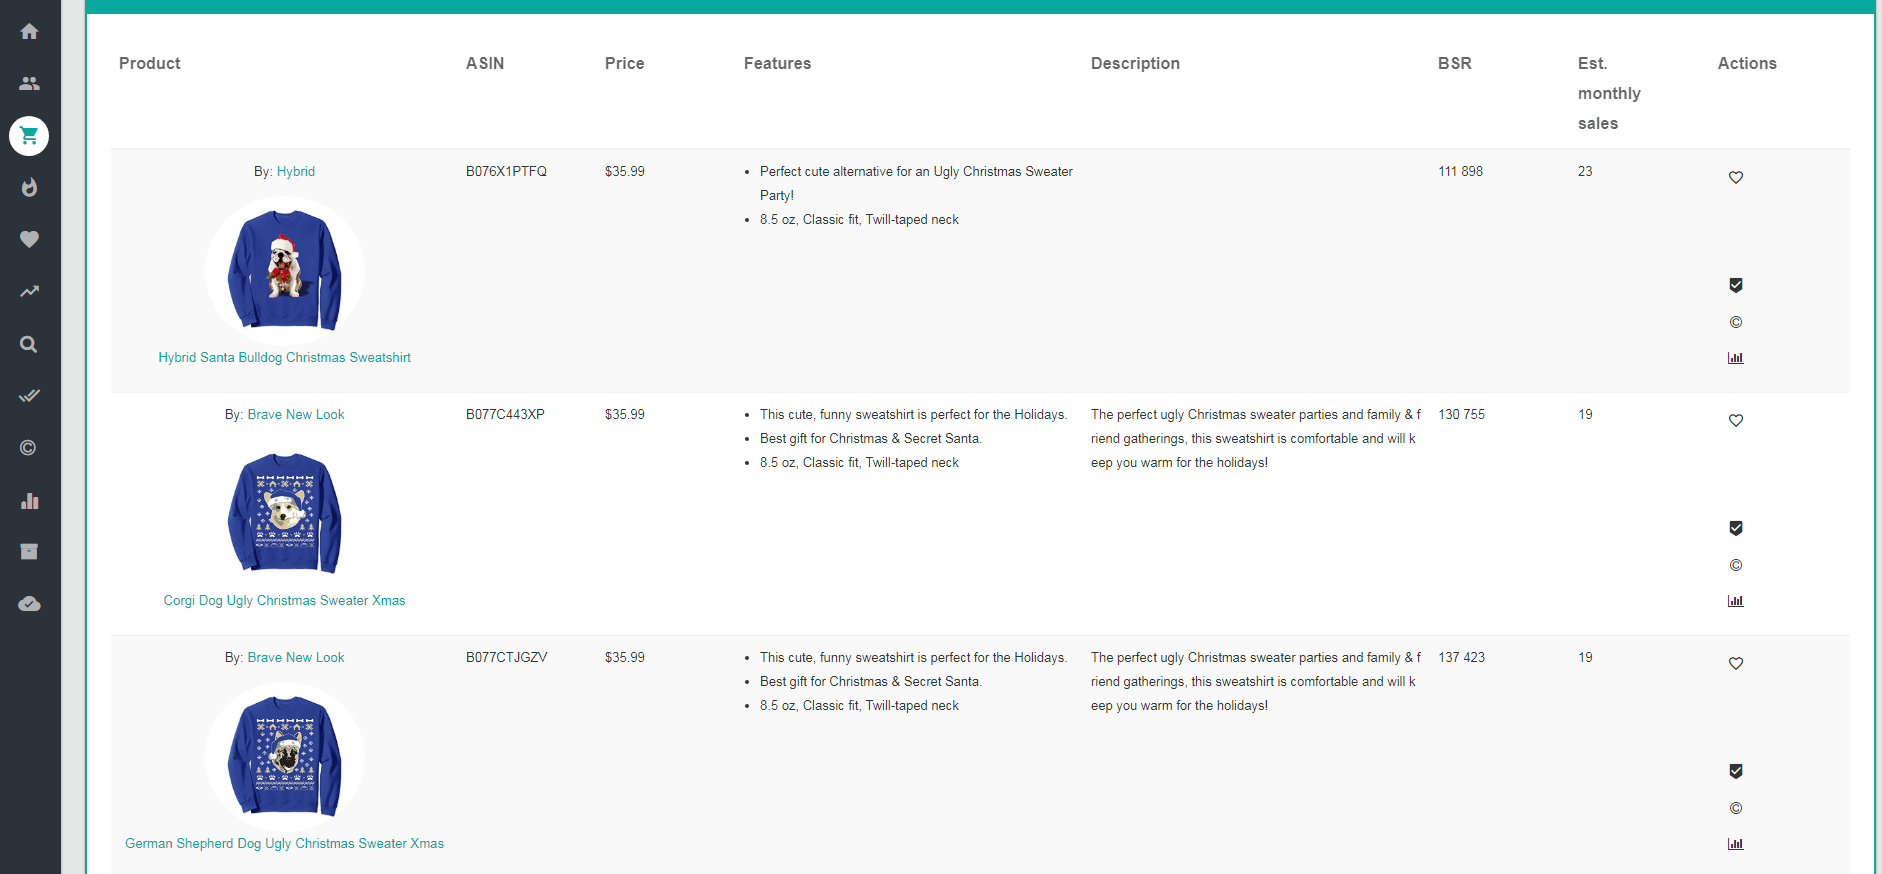Open the flame trending sidebar icon
The width and height of the screenshot is (1882, 874).
[x=29, y=187]
